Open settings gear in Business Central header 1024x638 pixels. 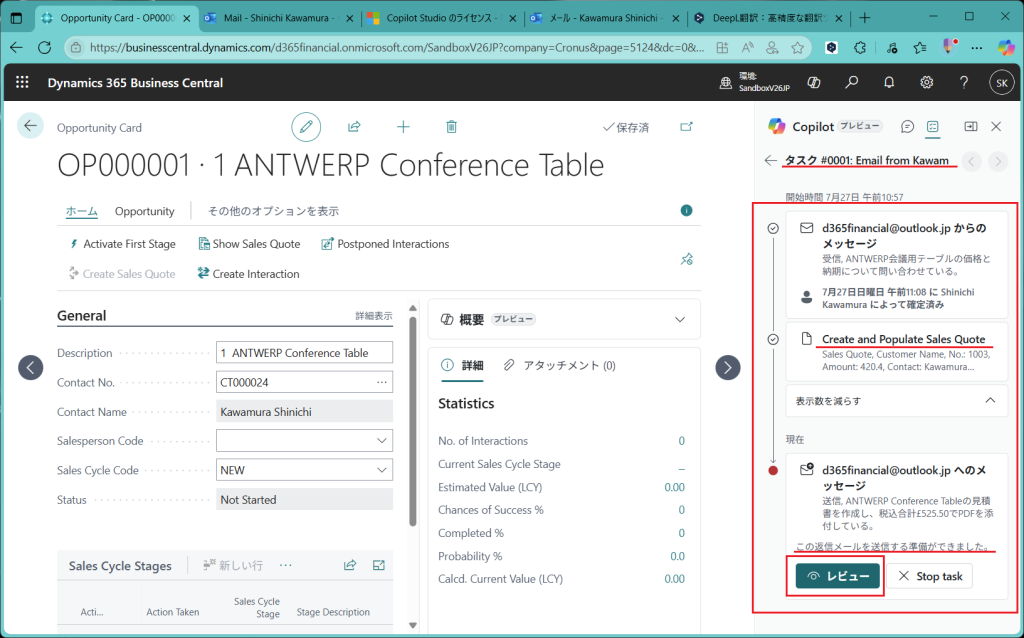[x=927, y=82]
